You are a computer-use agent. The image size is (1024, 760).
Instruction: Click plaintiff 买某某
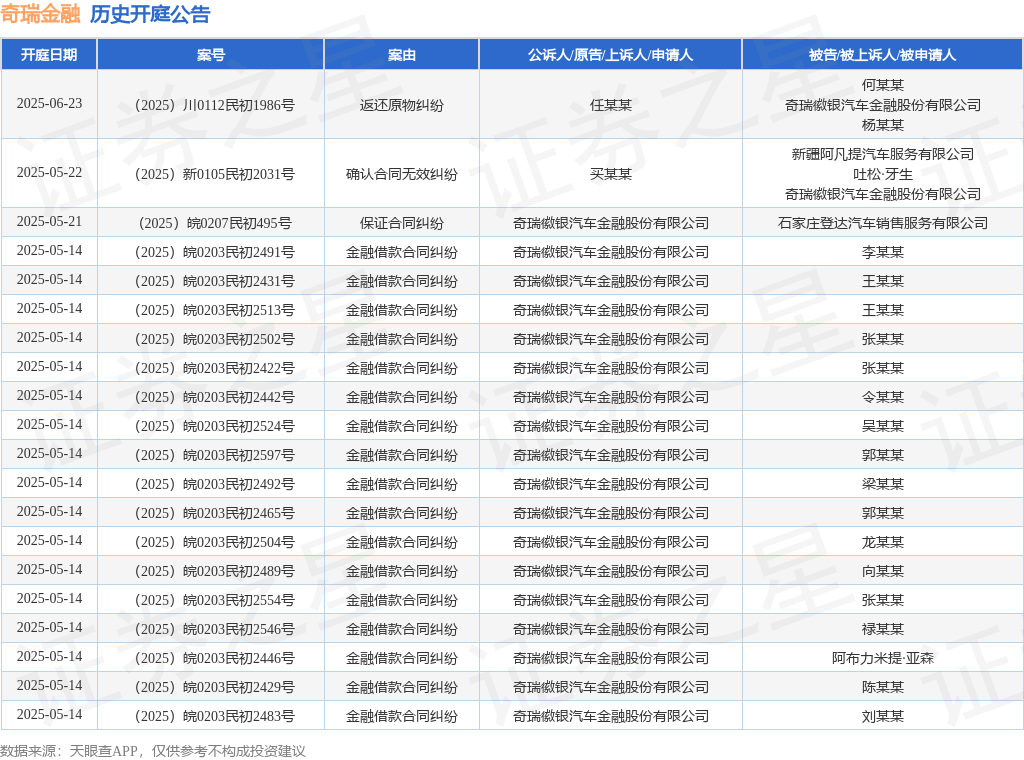coord(611,174)
